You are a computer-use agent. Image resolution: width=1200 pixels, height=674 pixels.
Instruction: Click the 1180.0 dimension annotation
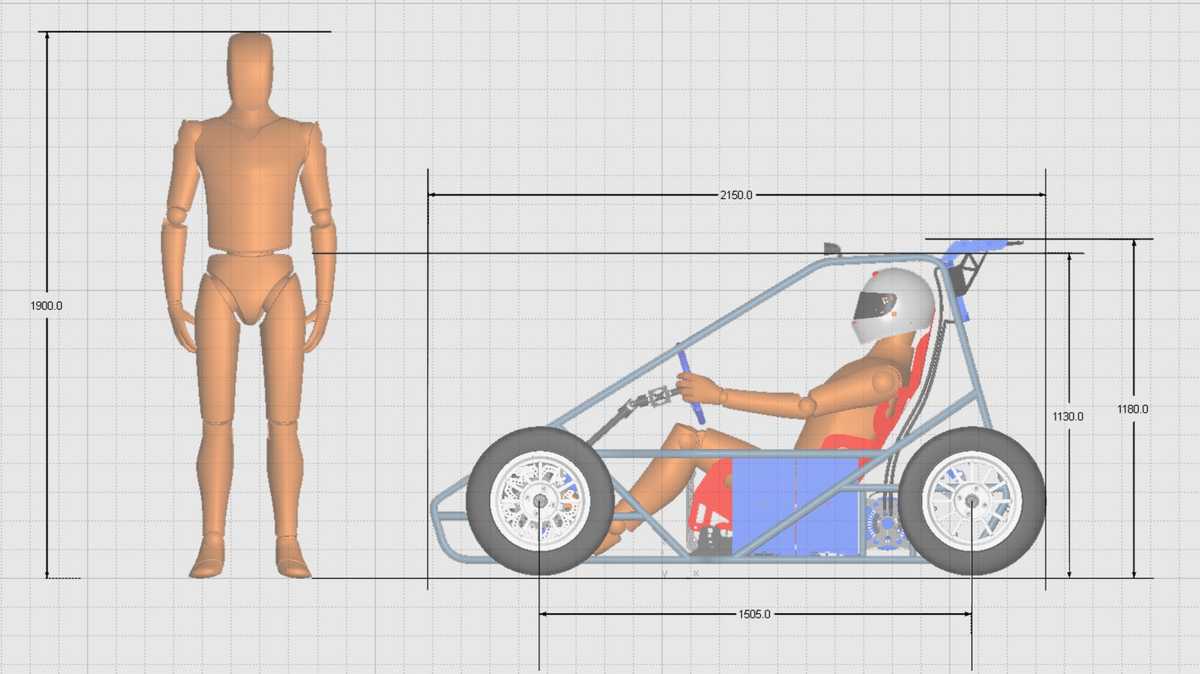click(1131, 407)
